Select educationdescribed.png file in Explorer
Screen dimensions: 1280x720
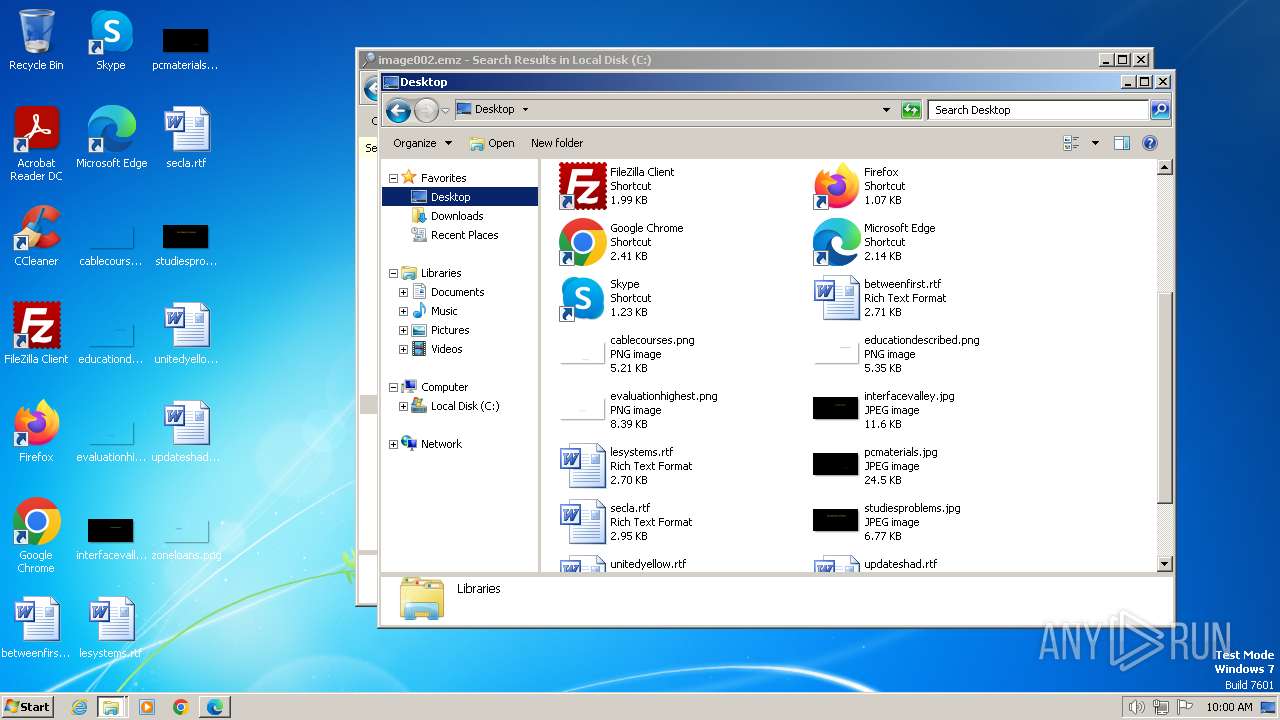[896, 354]
